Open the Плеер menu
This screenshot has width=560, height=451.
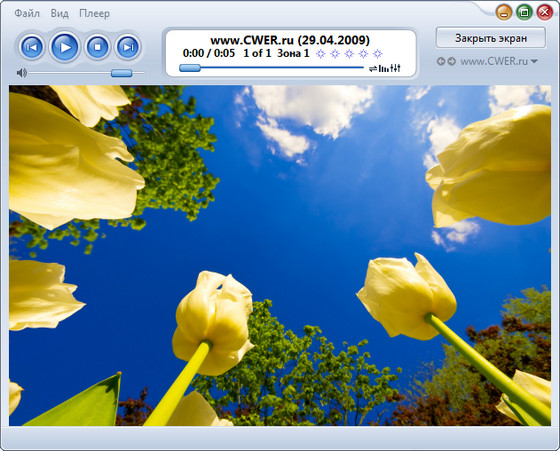[94, 14]
